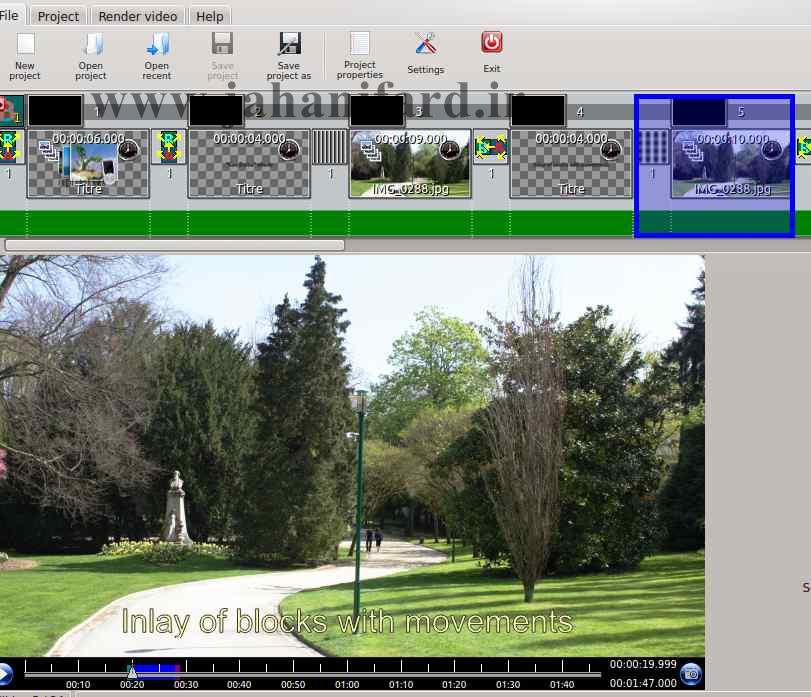
Task: Click the red Exit power icon
Action: (x=492, y=43)
